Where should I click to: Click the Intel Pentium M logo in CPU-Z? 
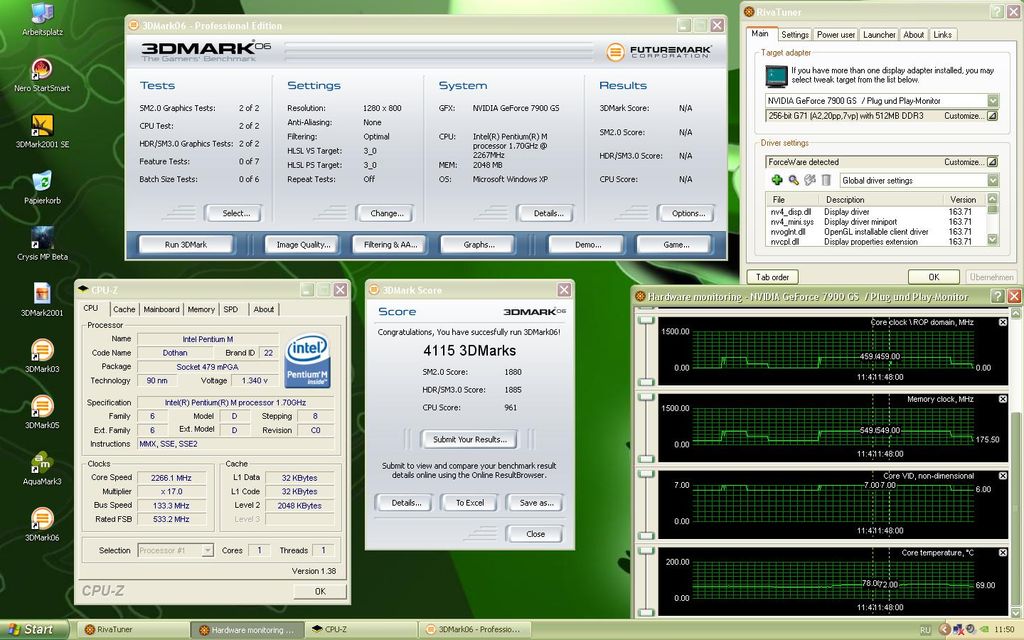(307, 361)
